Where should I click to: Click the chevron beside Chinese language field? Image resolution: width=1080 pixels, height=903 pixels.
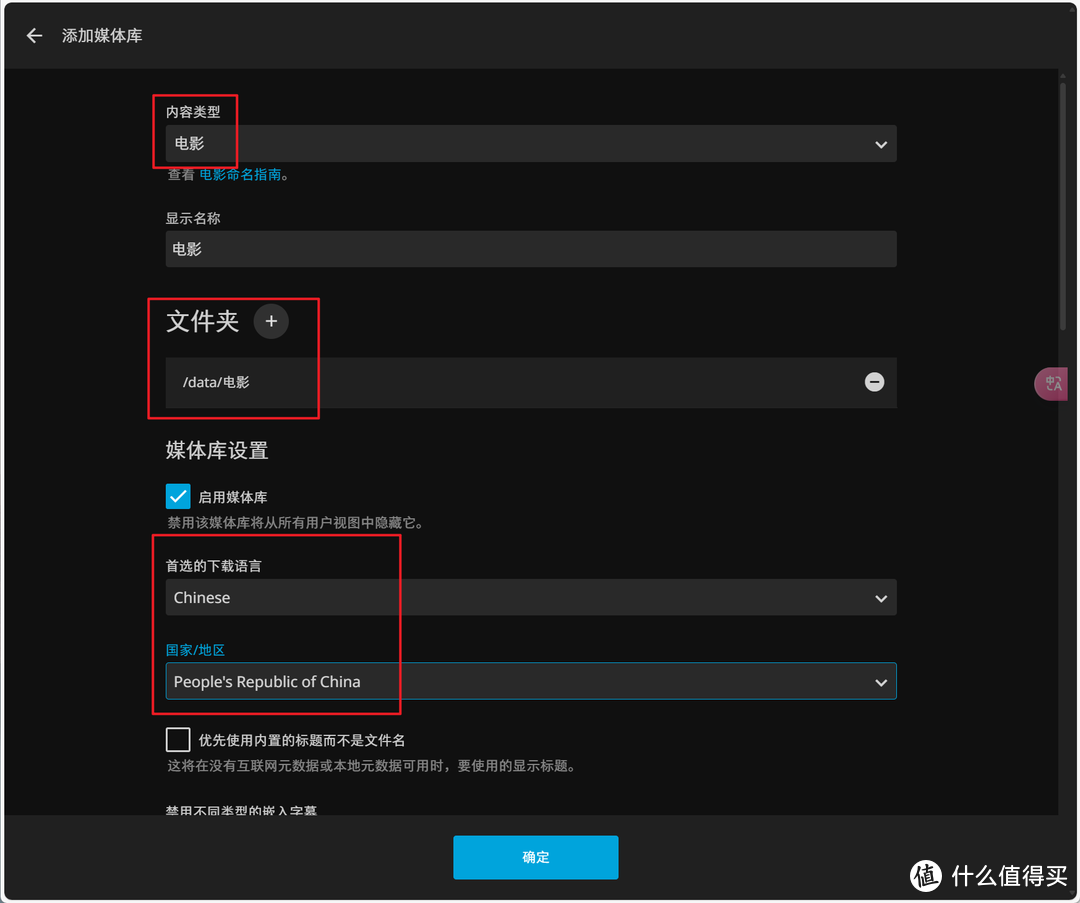[881, 597]
